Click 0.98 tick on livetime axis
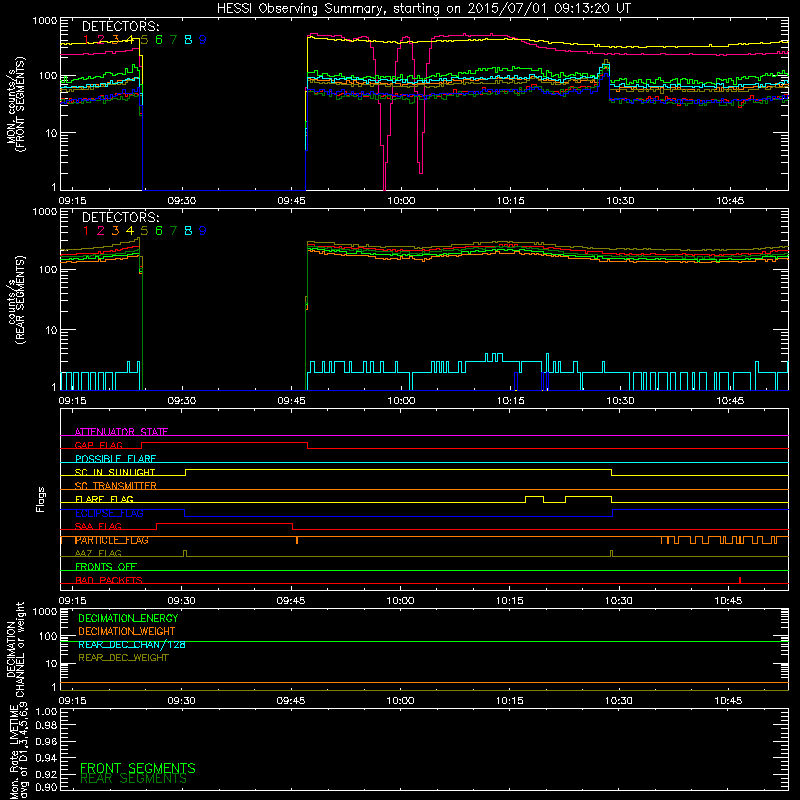Image resolution: width=800 pixels, height=800 pixels. (x=46, y=726)
